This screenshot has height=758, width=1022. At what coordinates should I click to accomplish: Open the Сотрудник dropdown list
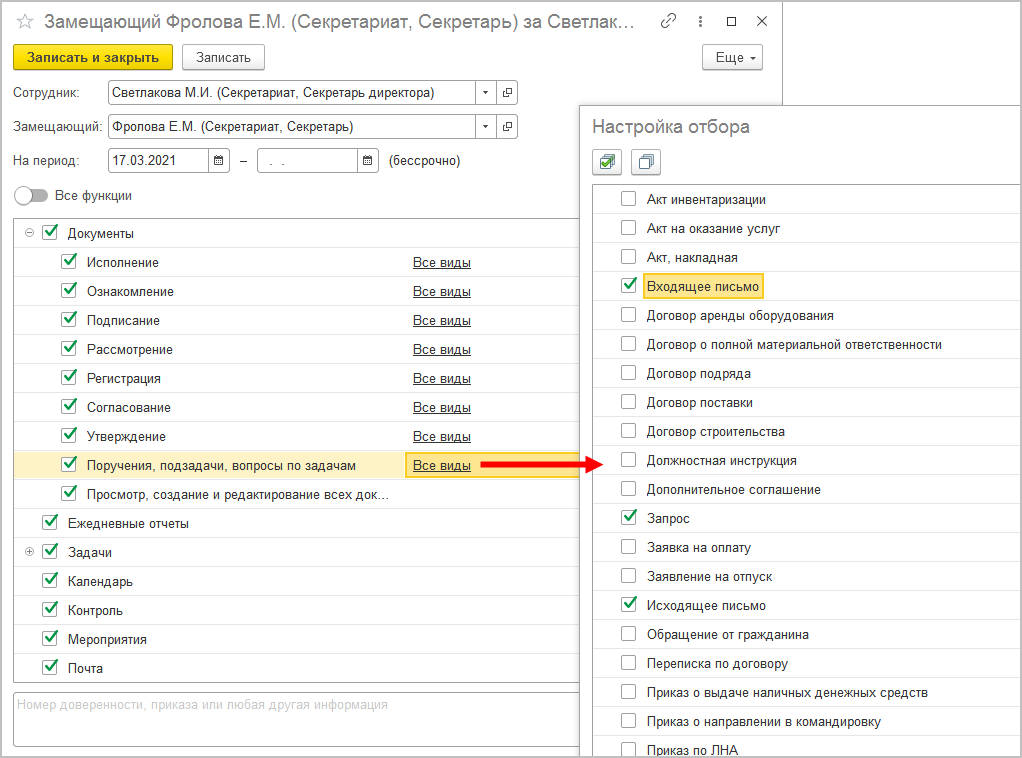pyautogui.click(x=486, y=93)
